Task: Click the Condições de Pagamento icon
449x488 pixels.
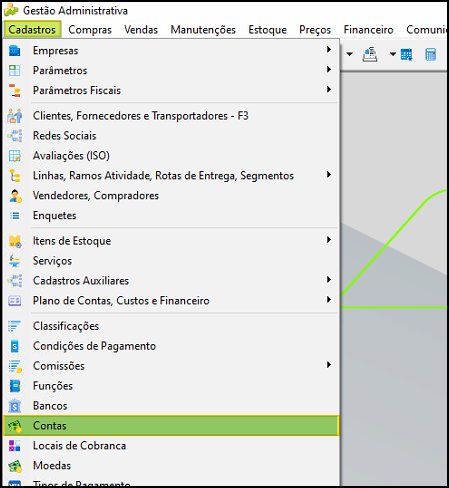Action: 15,346
